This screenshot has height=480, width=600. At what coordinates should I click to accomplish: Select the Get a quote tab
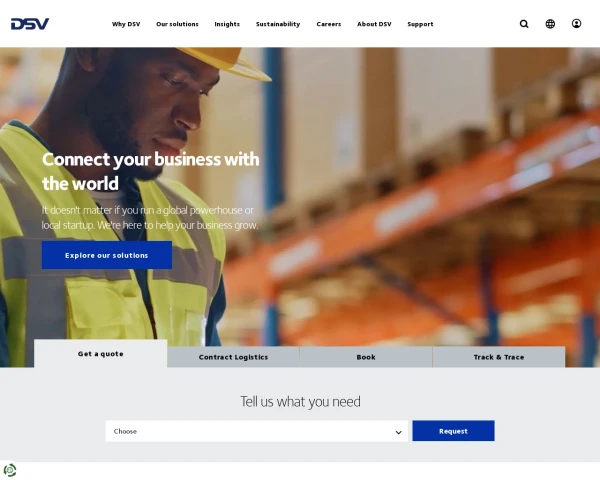(x=101, y=354)
